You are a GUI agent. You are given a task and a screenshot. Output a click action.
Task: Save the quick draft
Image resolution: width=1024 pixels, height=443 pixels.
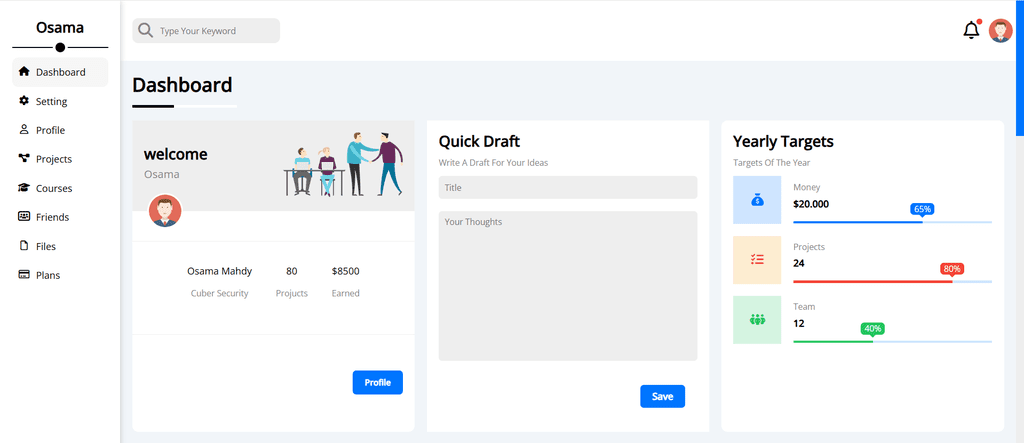[x=662, y=396]
